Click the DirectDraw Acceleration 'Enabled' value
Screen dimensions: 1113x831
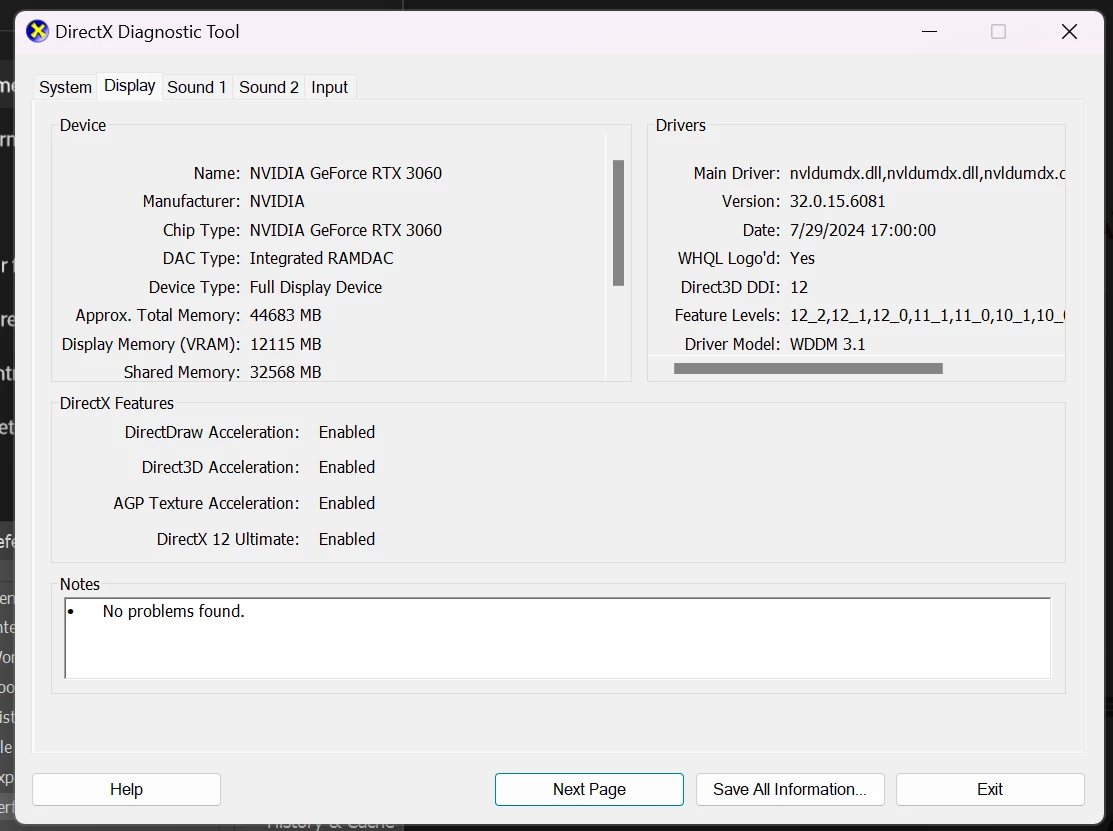tap(346, 432)
